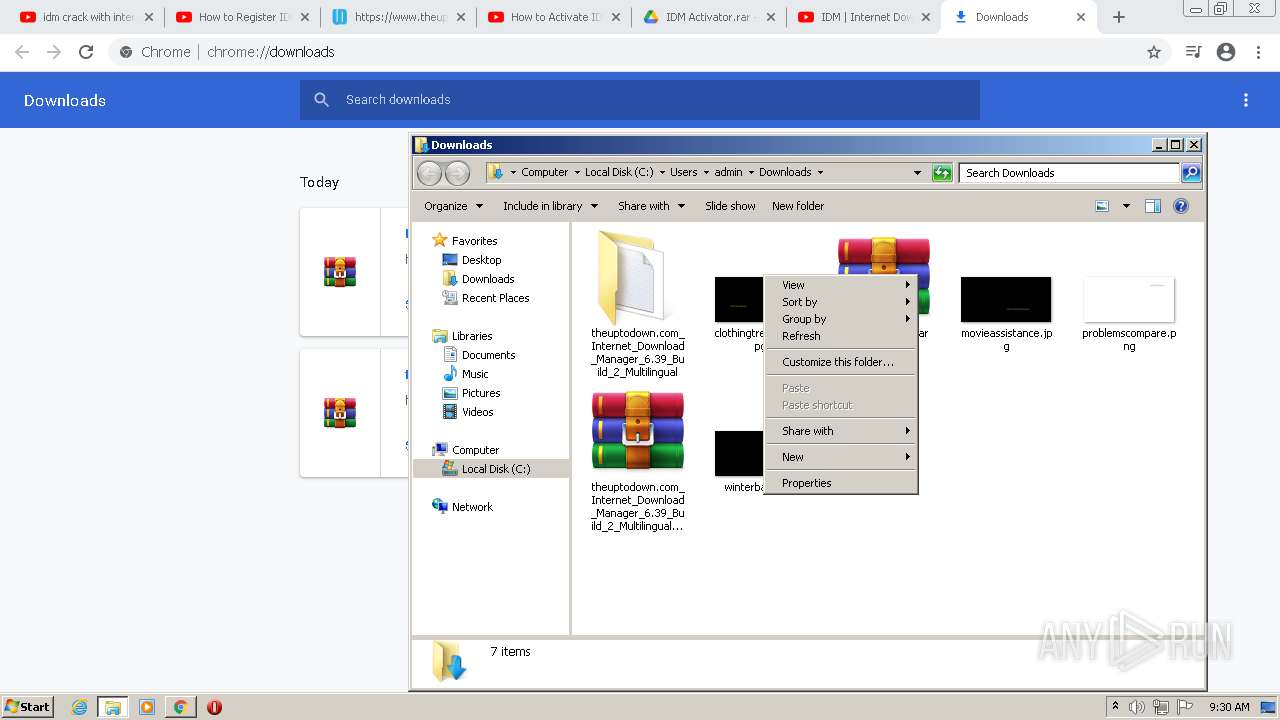Switch to How to Register IDM tab

[242, 17]
